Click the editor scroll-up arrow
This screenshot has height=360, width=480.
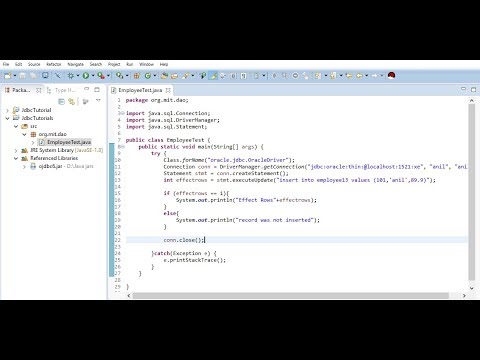[x=471, y=100]
